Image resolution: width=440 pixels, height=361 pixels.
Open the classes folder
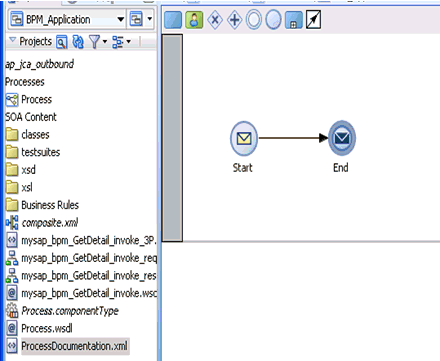(35, 135)
